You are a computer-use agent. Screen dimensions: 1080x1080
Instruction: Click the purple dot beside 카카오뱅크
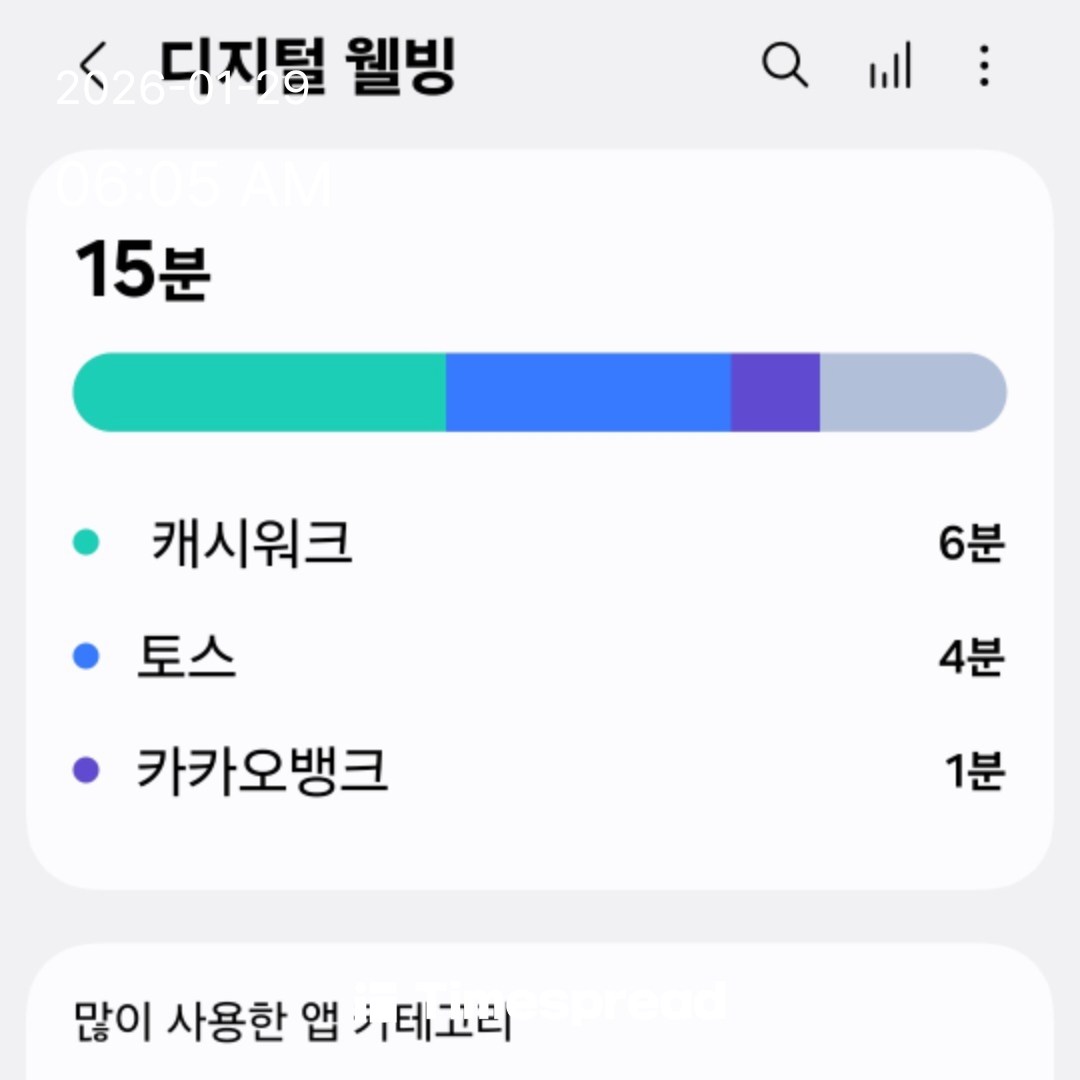coord(87,770)
